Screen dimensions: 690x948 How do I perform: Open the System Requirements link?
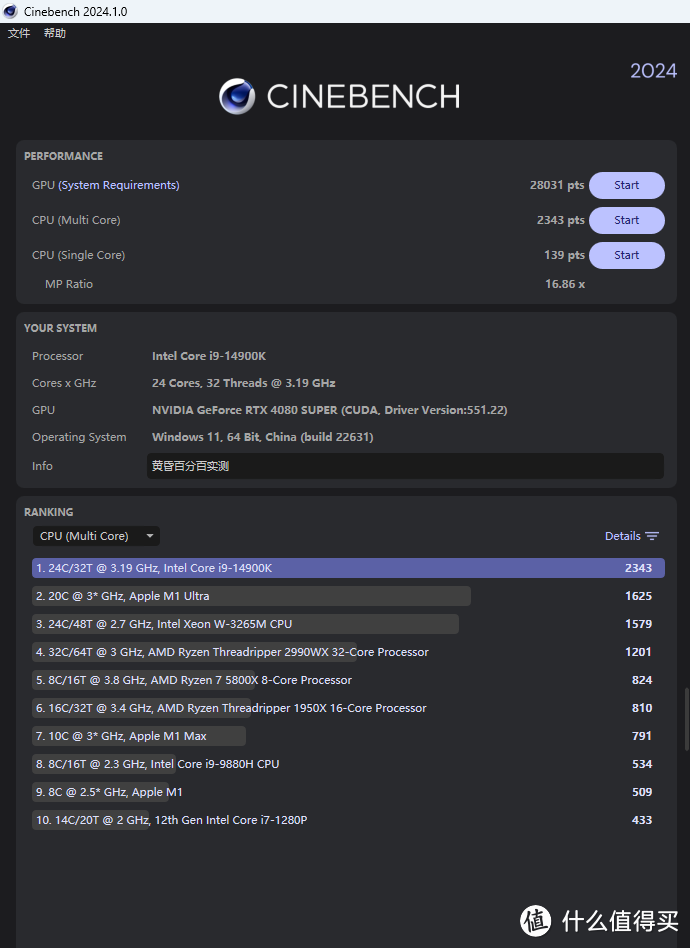(119, 185)
